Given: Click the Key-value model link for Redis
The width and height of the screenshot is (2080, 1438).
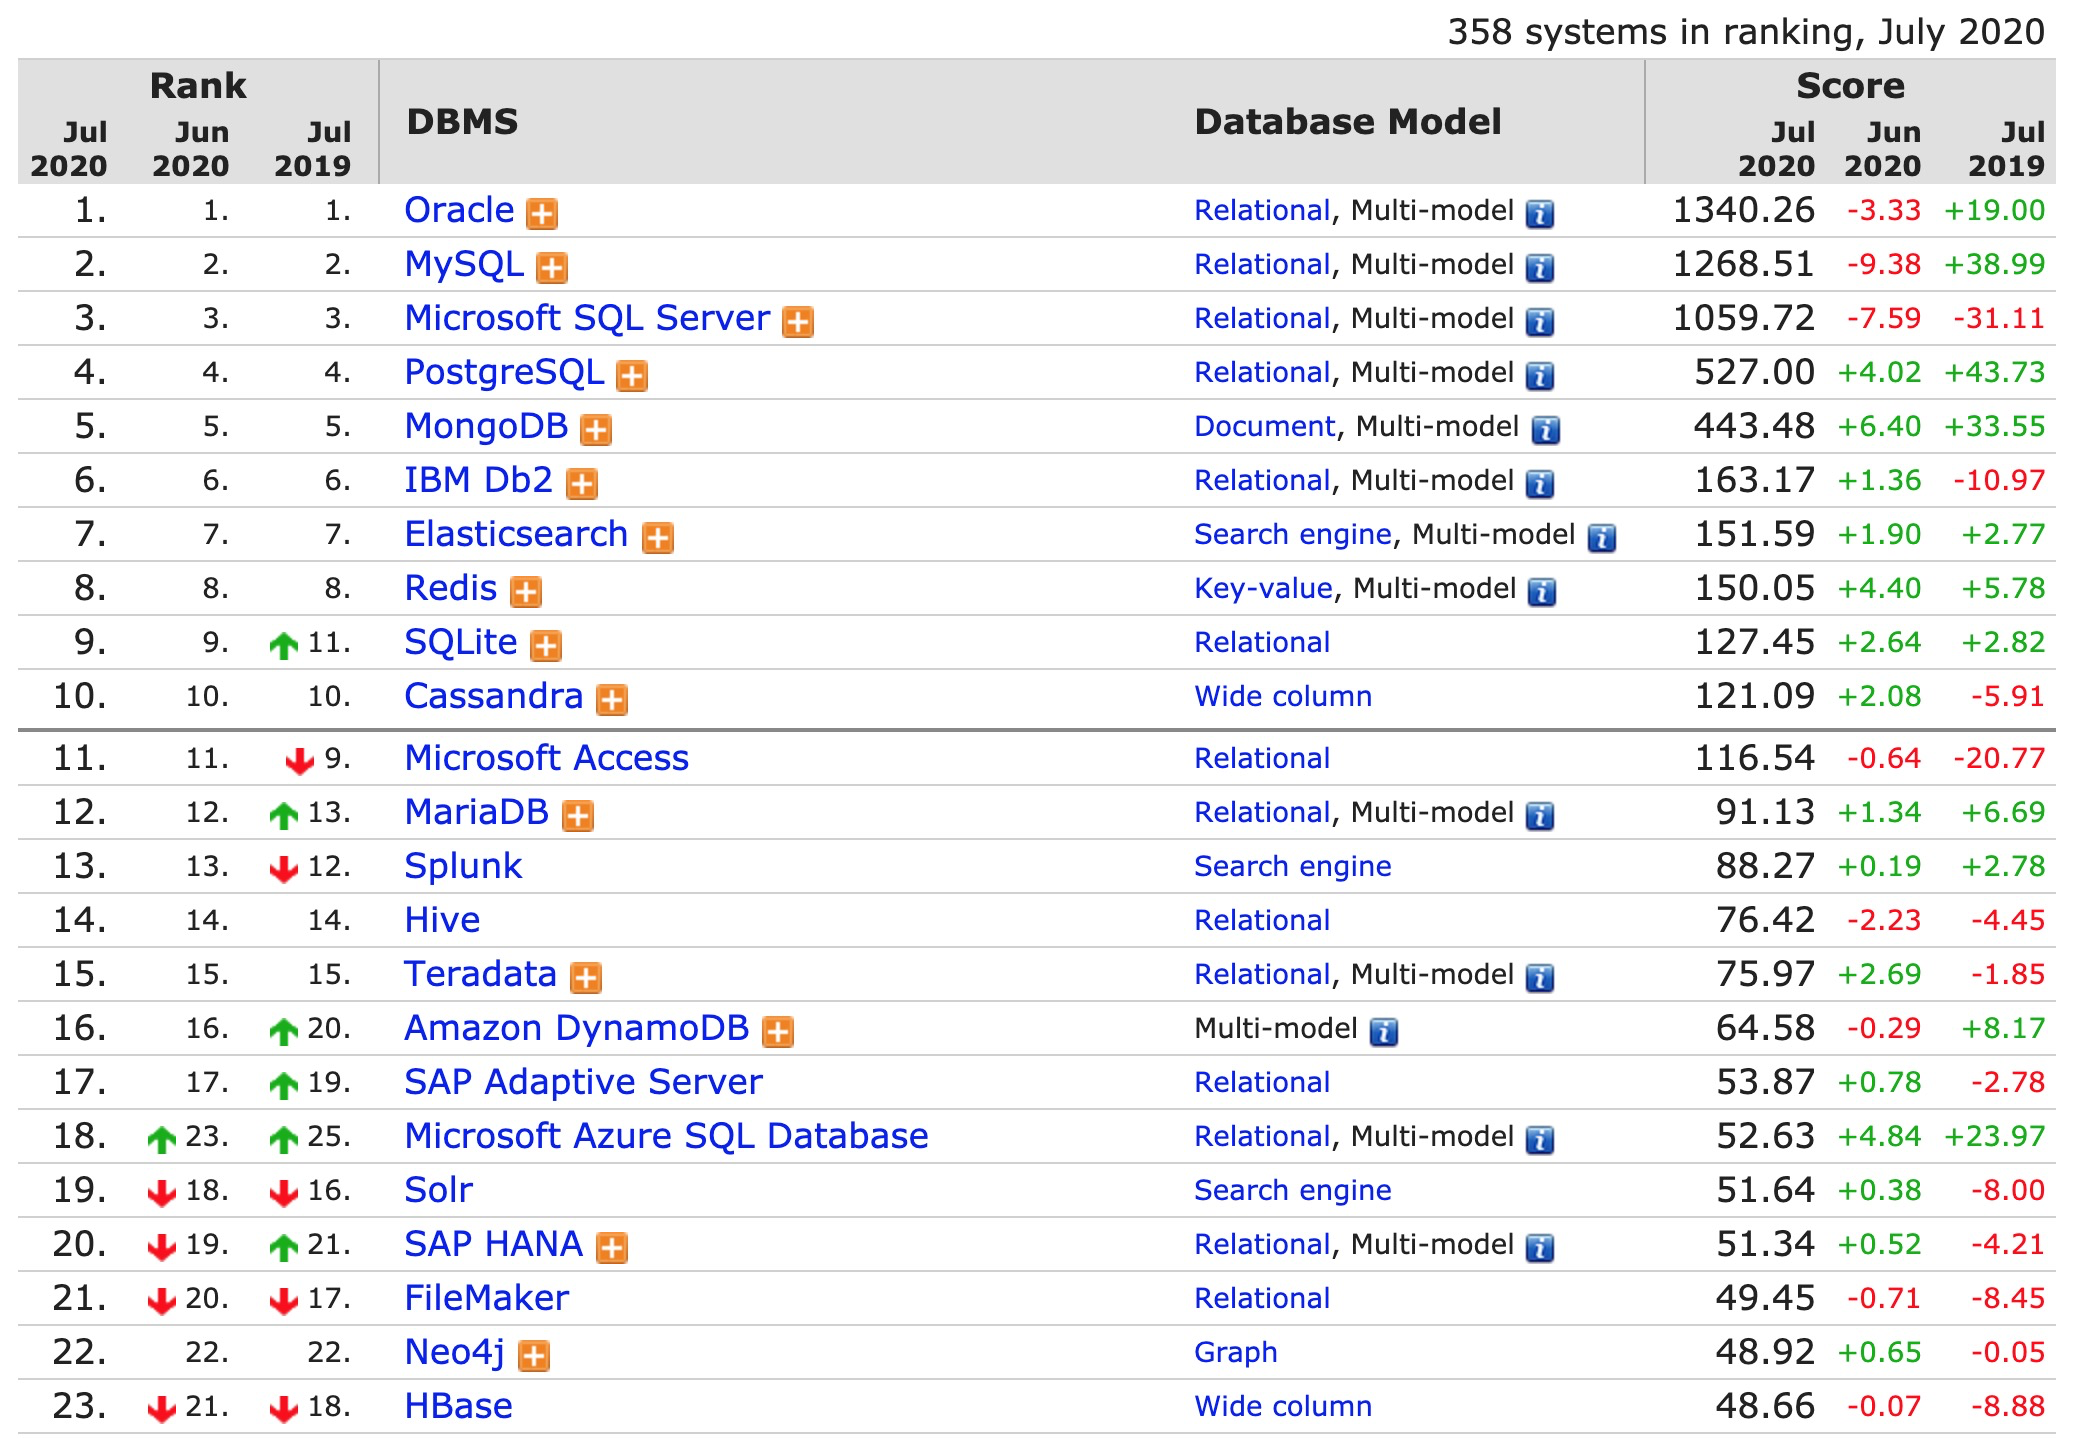Looking at the screenshot, I should coord(1264,588).
